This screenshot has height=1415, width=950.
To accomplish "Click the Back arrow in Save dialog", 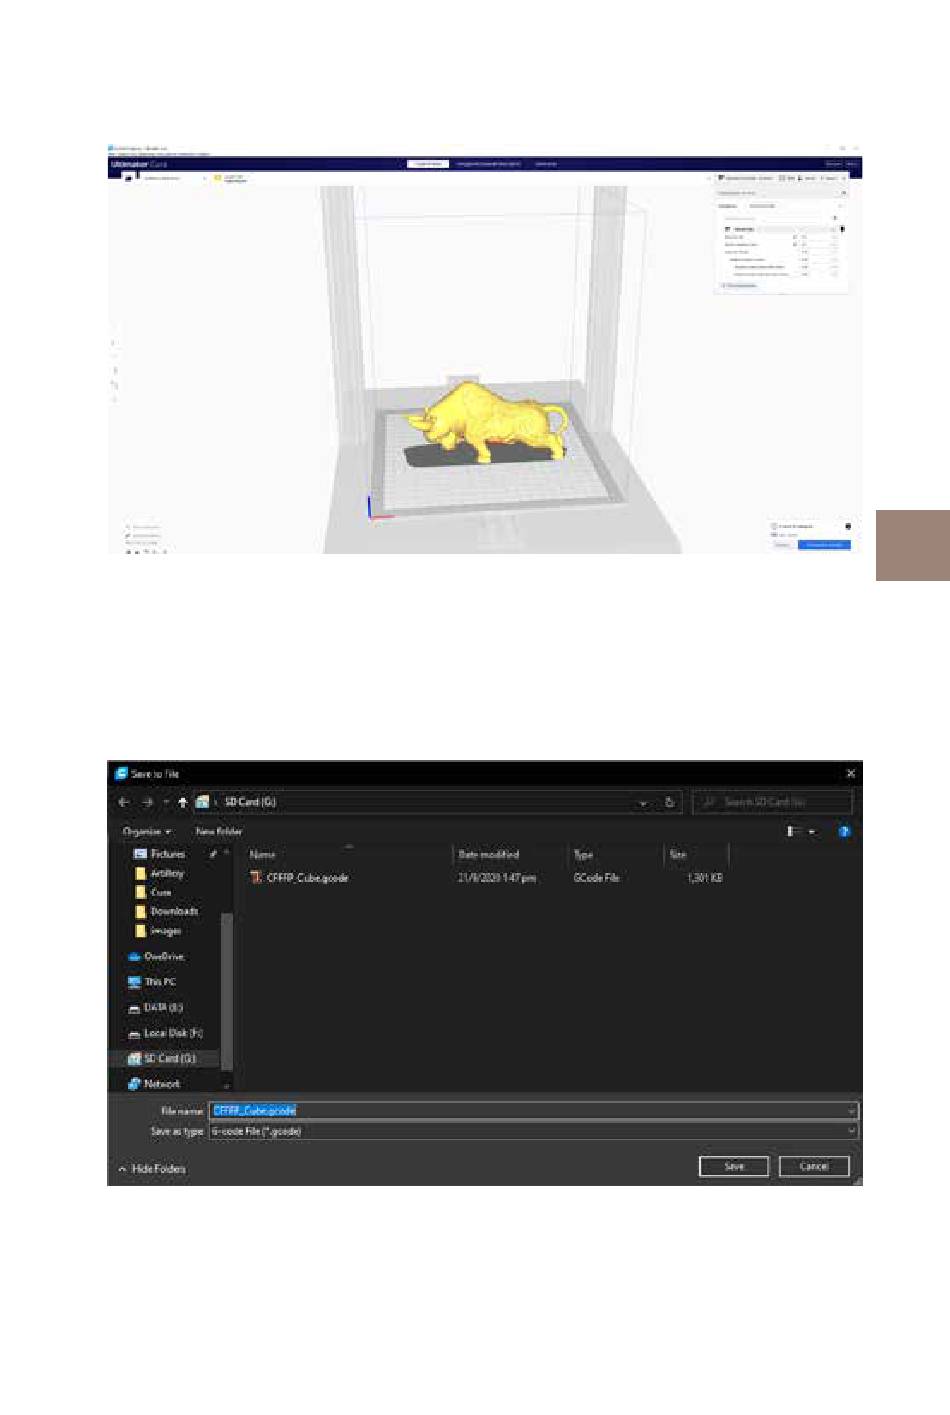I will [124, 802].
